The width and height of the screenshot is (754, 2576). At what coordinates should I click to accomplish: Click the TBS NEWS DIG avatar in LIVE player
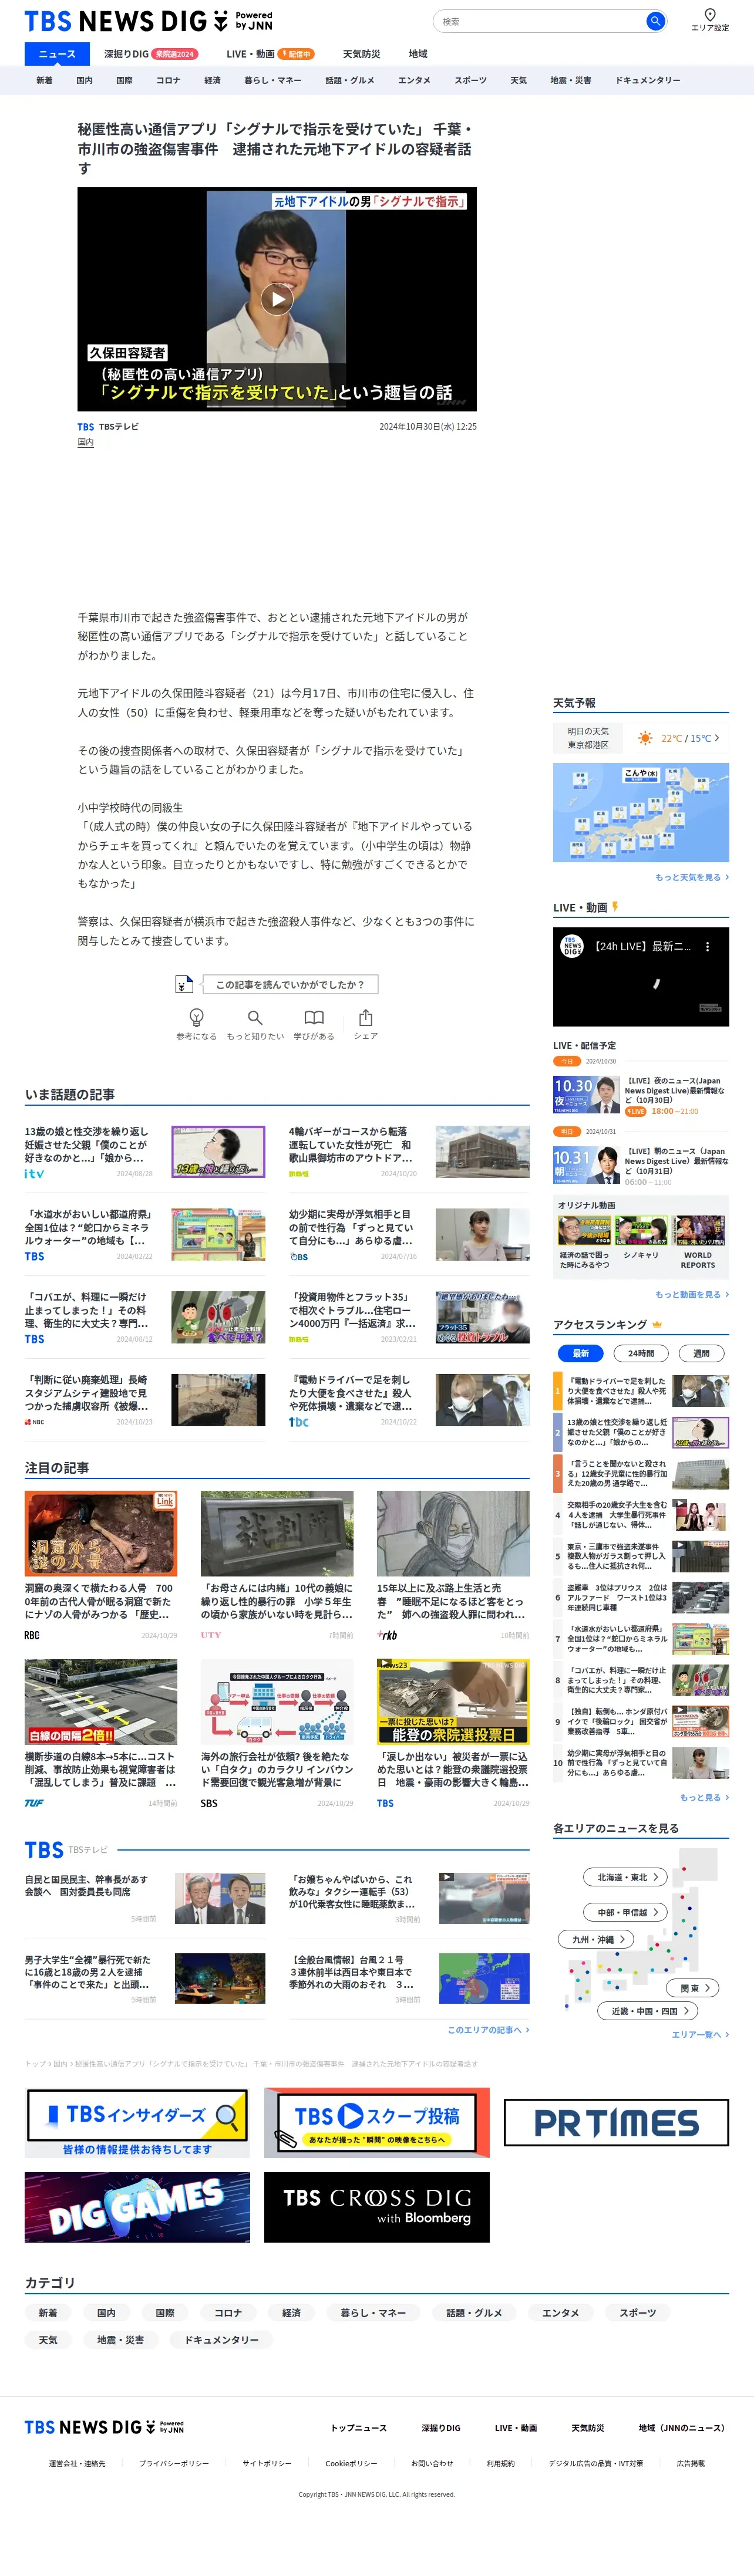click(x=571, y=946)
